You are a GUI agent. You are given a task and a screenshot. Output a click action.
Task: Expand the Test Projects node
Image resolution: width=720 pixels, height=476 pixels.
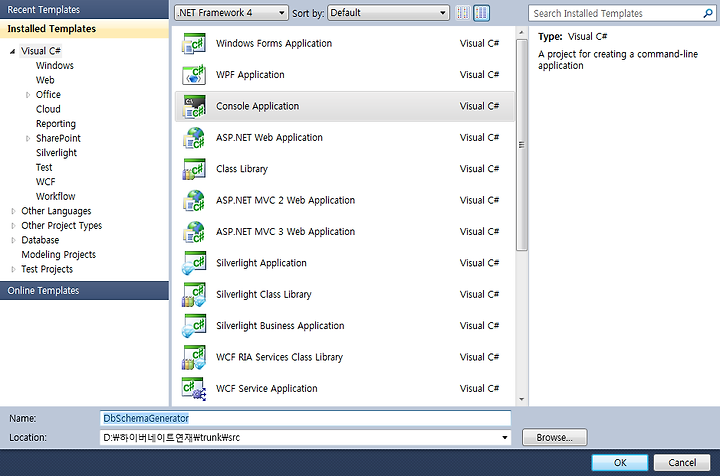pos(13,269)
